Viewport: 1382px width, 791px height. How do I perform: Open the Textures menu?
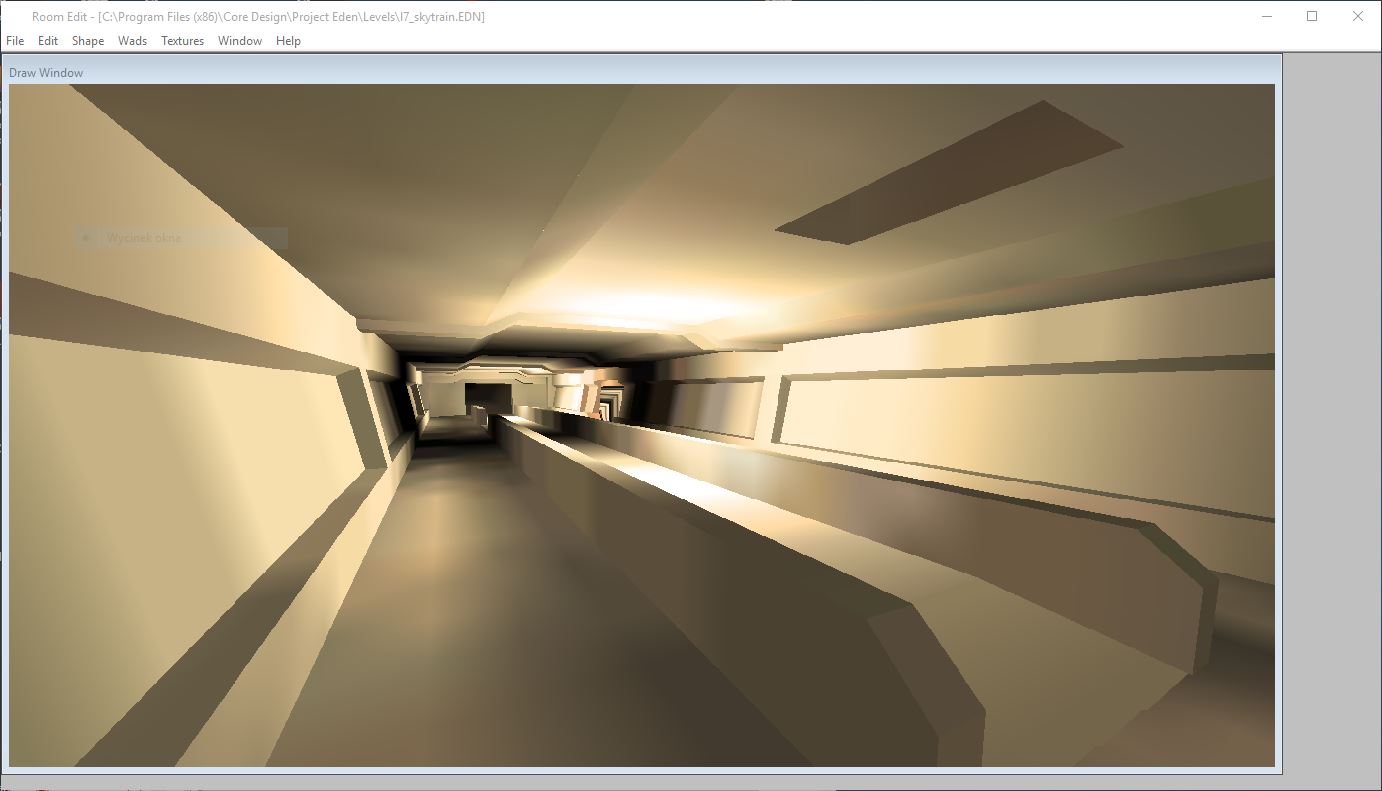coord(182,41)
